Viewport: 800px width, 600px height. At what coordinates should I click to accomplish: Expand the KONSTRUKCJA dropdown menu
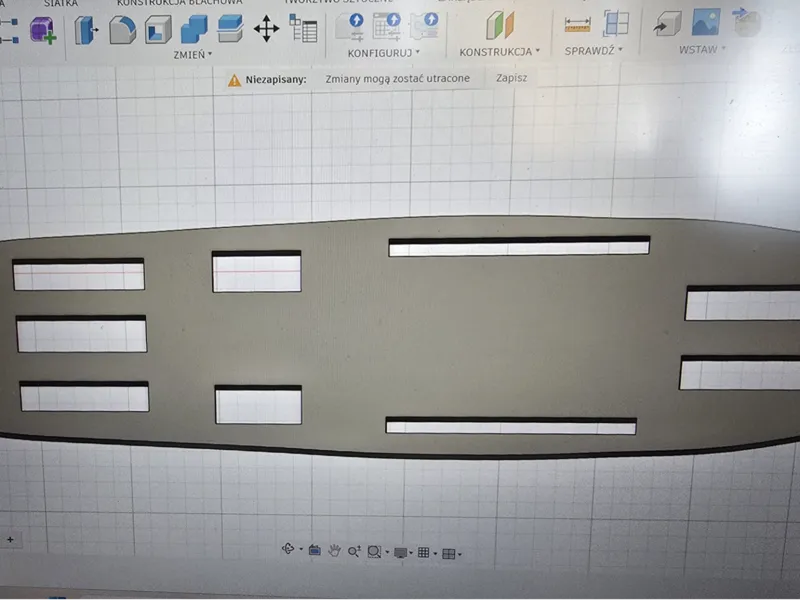[499, 52]
